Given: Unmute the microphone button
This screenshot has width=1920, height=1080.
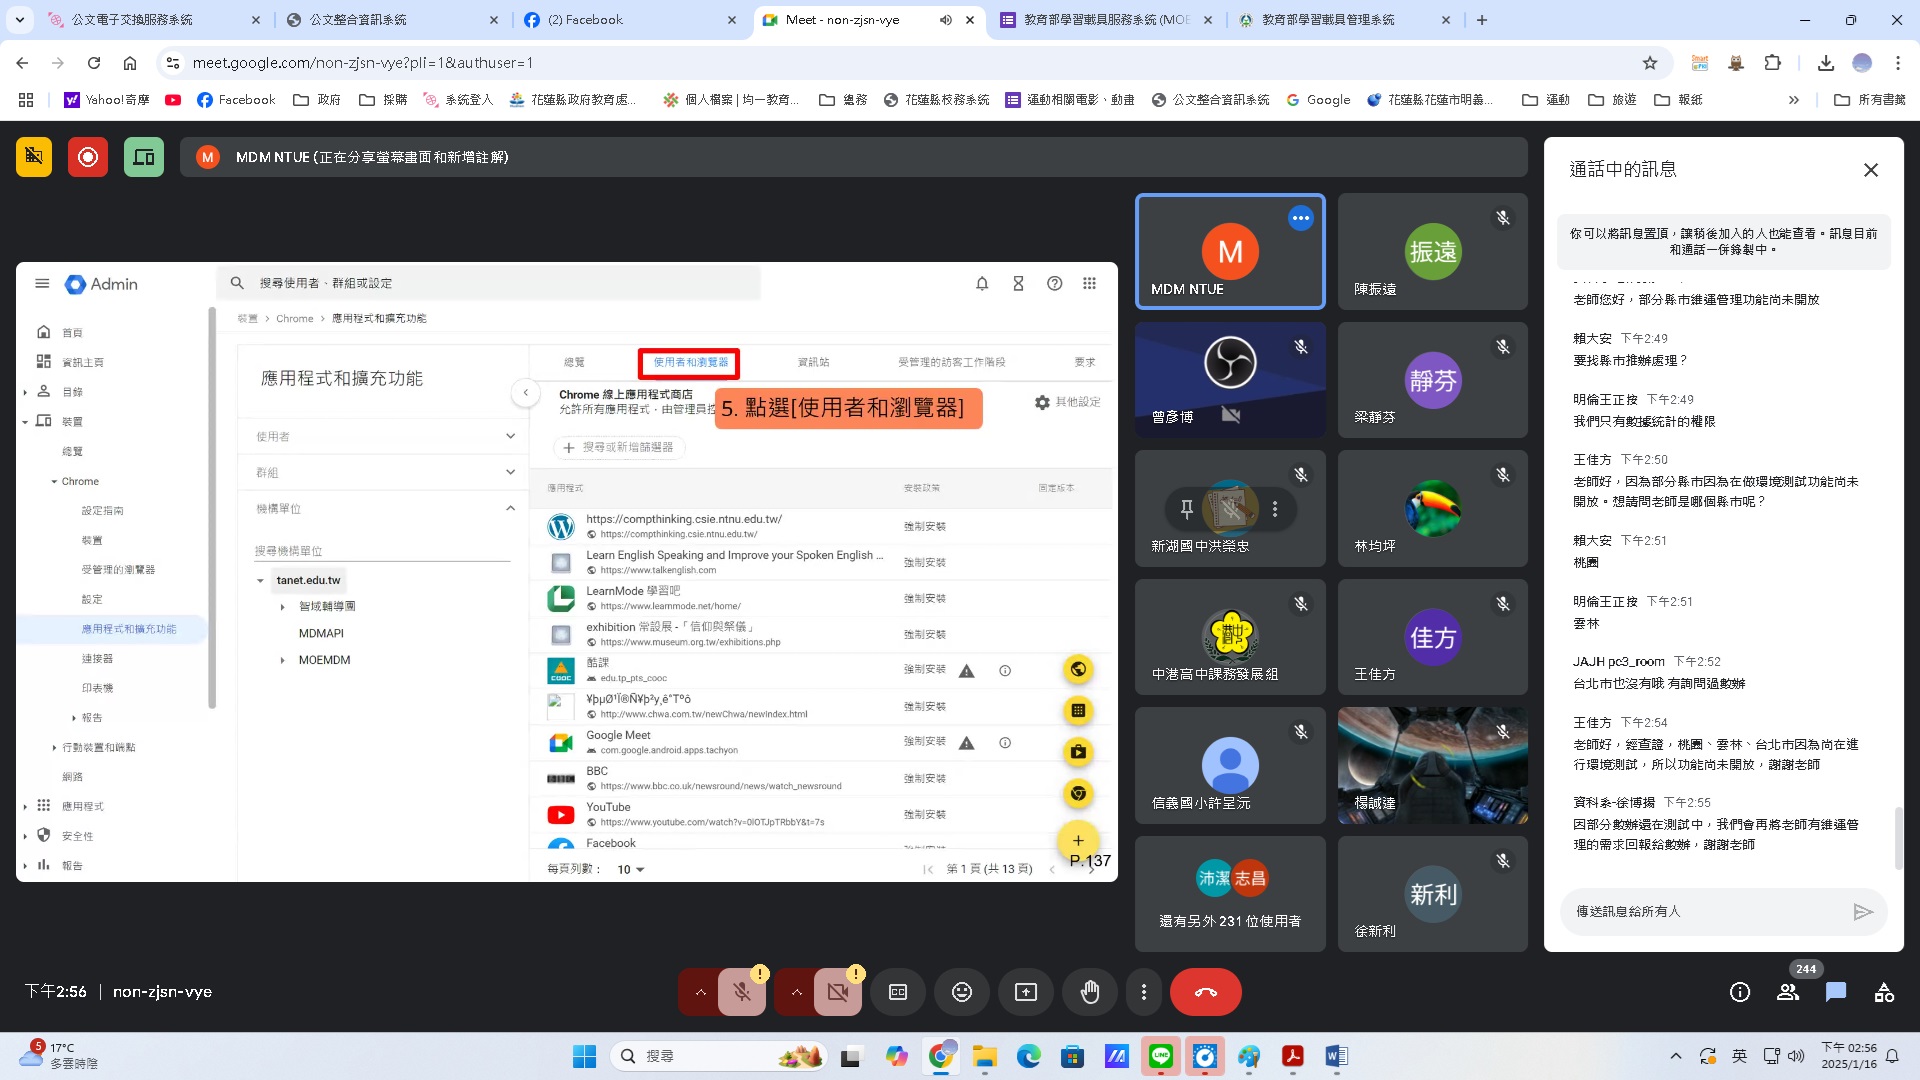Looking at the screenshot, I should (742, 992).
